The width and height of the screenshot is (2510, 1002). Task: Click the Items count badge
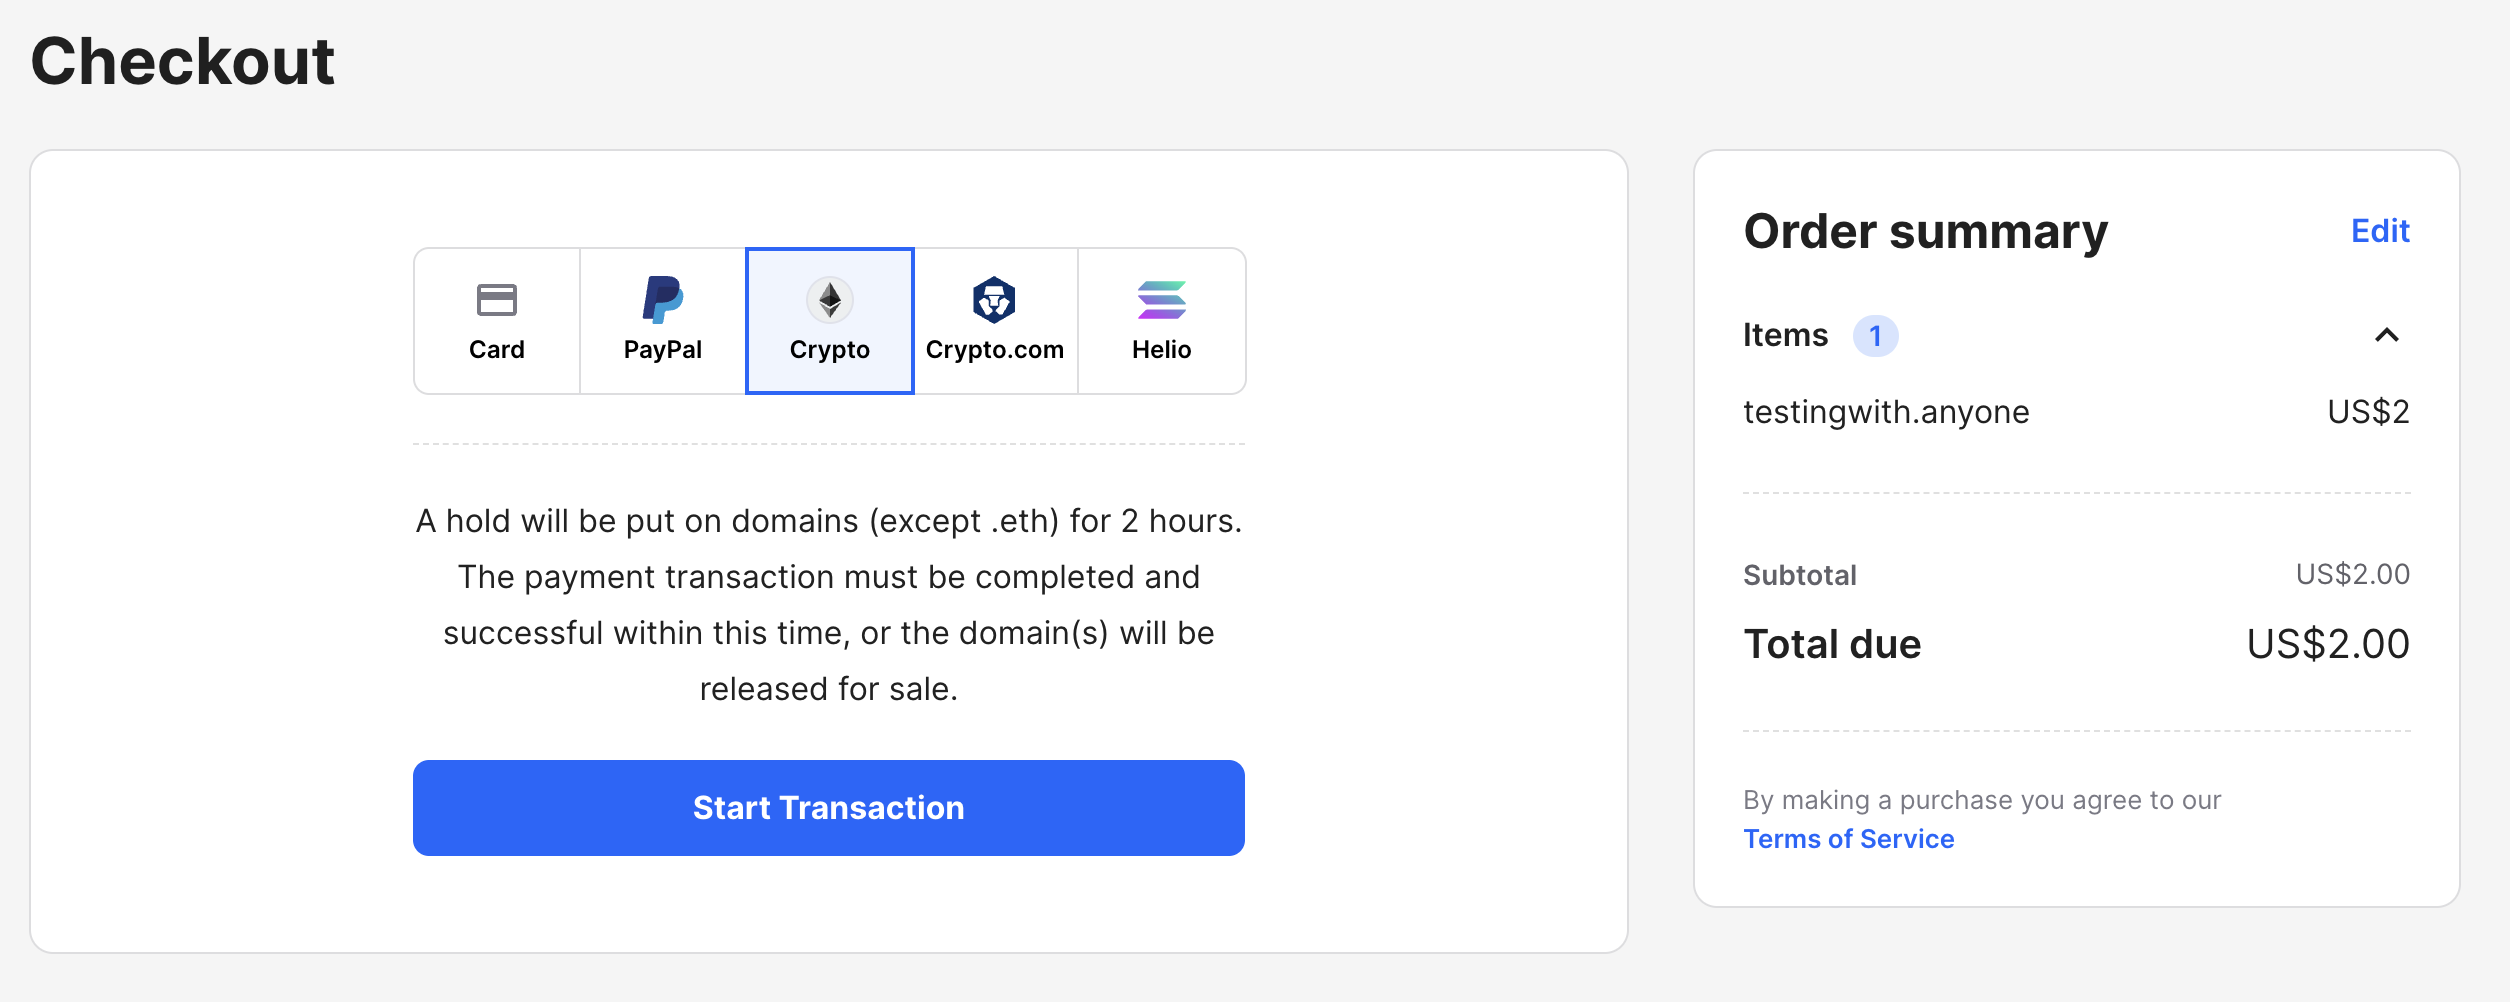pos(1875,336)
